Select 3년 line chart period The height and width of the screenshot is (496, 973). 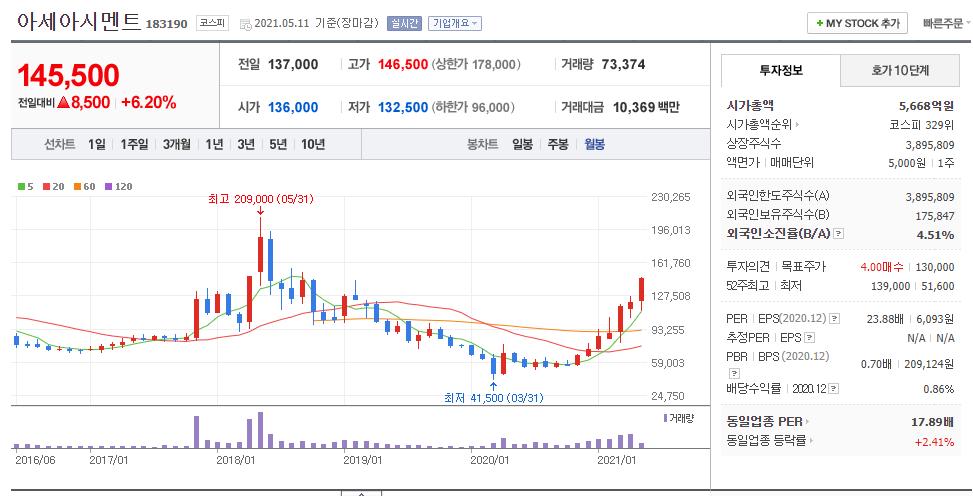246,144
